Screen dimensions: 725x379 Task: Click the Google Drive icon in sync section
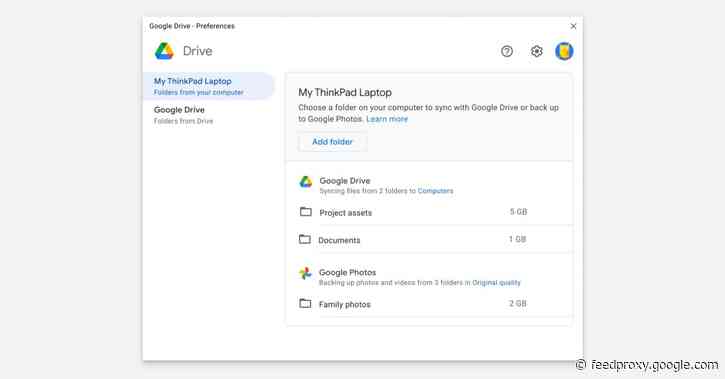306,182
